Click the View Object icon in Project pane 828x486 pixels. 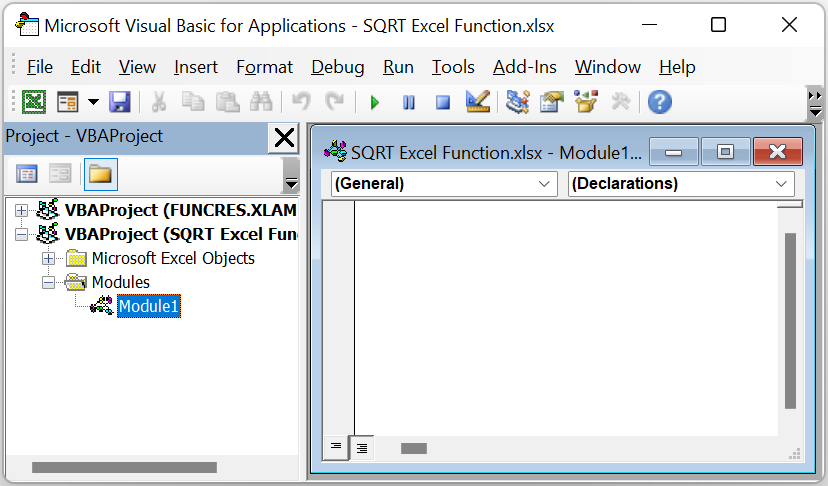[60, 174]
